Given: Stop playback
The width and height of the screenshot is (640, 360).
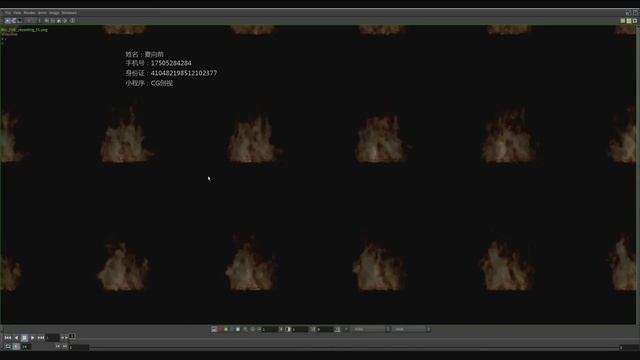Looking at the screenshot, I should tap(24, 338).
